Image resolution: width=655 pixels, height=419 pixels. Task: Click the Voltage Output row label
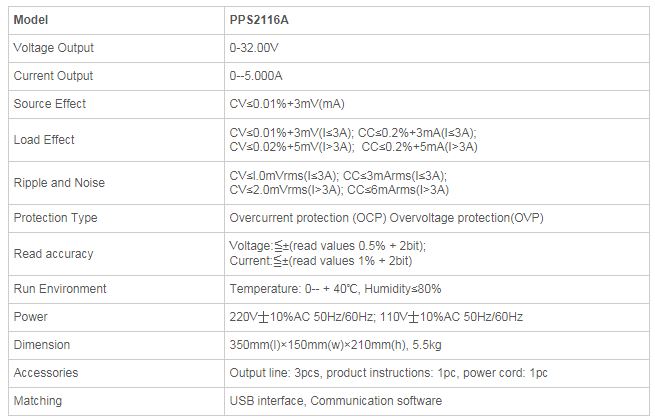pyautogui.click(x=53, y=47)
